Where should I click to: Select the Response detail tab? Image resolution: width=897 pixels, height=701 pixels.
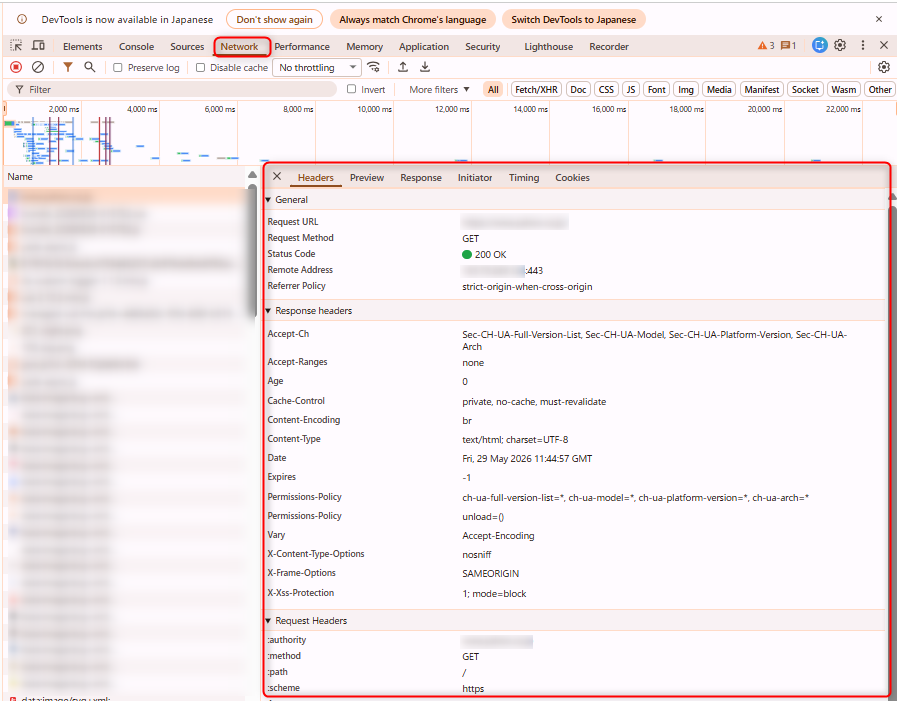click(x=421, y=177)
